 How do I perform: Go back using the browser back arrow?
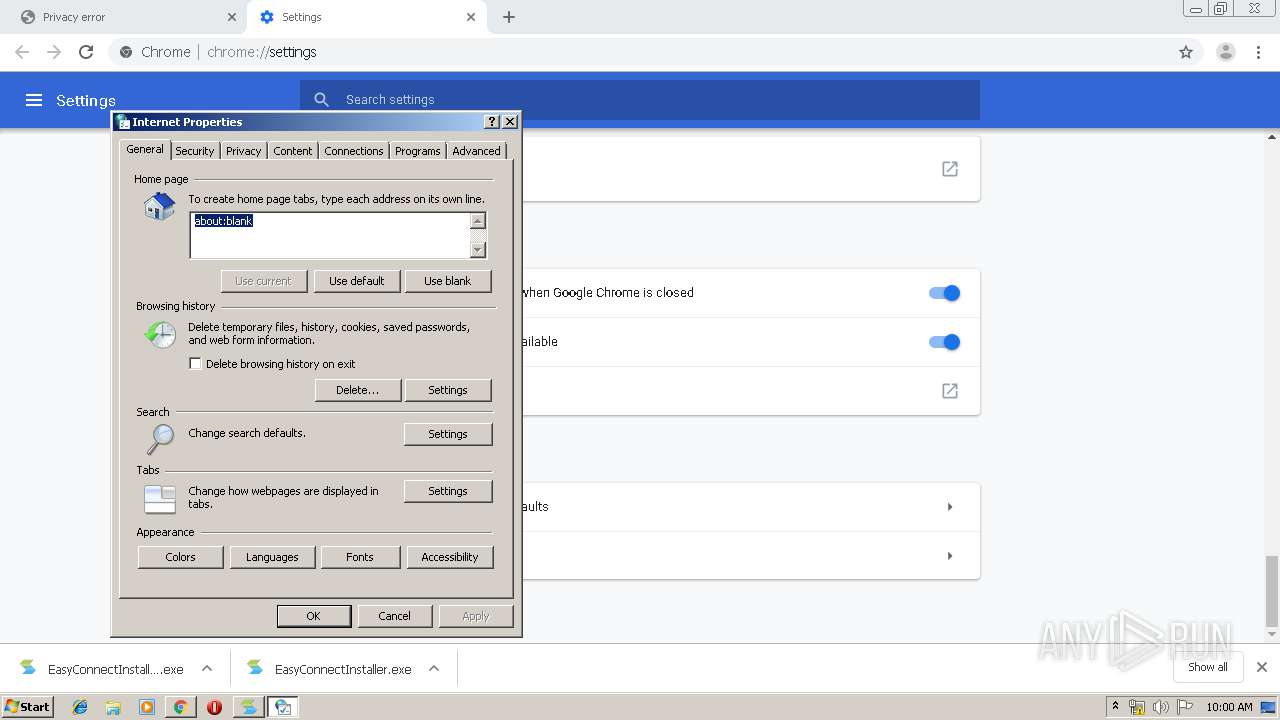[22, 52]
